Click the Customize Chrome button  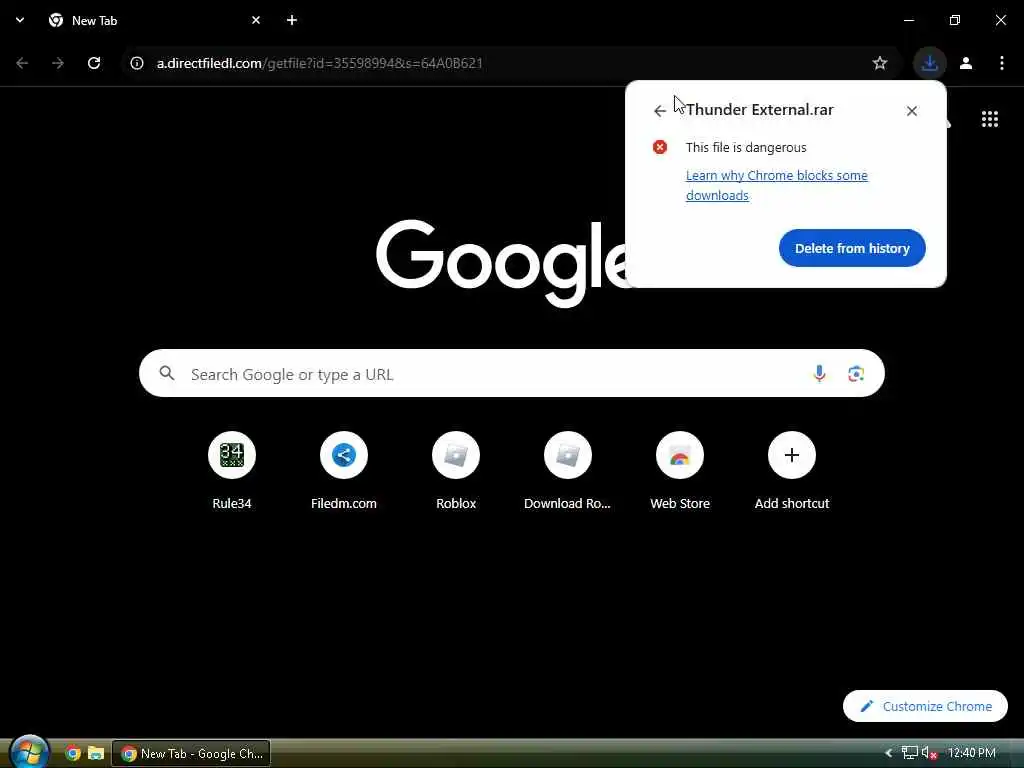[x=925, y=706]
